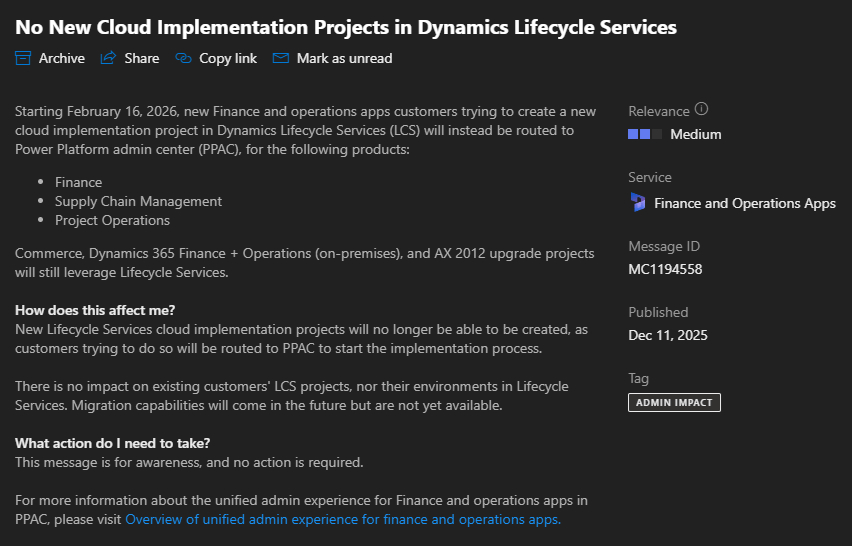
Task: Click the 'What action do I need to take?' heading
Action: click(x=112, y=443)
